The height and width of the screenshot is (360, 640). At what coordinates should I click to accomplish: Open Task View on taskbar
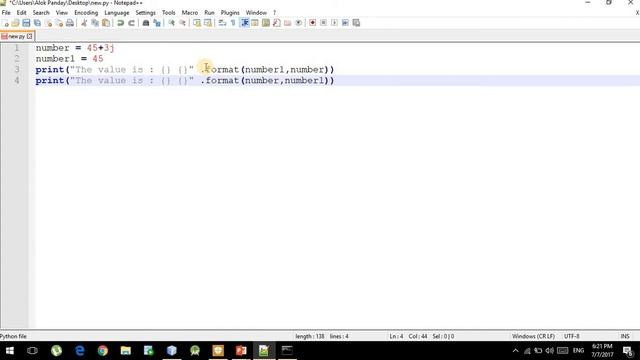point(32,351)
